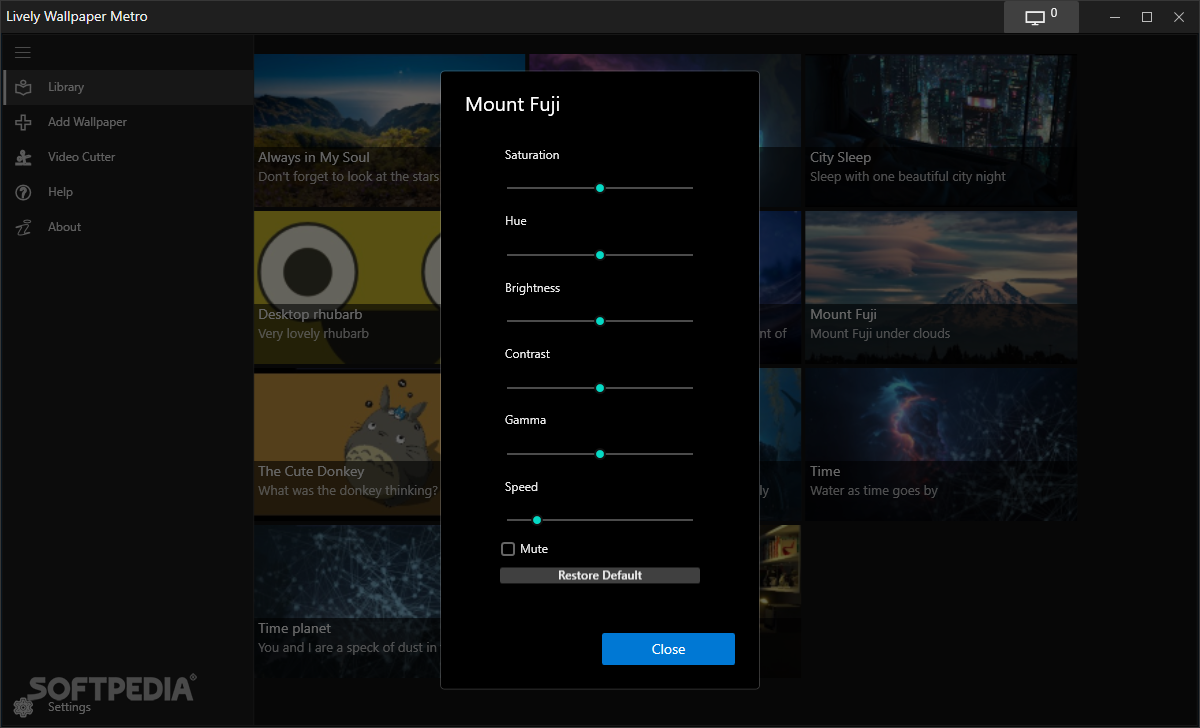Screen dimensions: 1200x728
Task: Click the Help question mark icon
Action: point(23,192)
